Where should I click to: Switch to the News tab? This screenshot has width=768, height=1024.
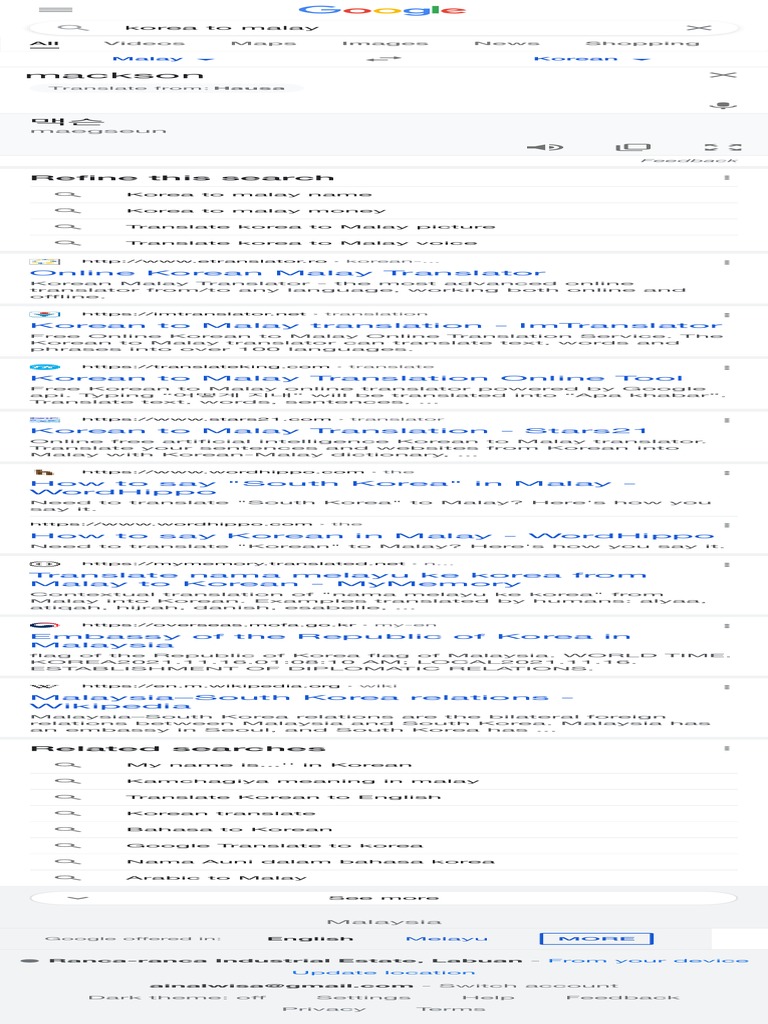click(507, 43)
